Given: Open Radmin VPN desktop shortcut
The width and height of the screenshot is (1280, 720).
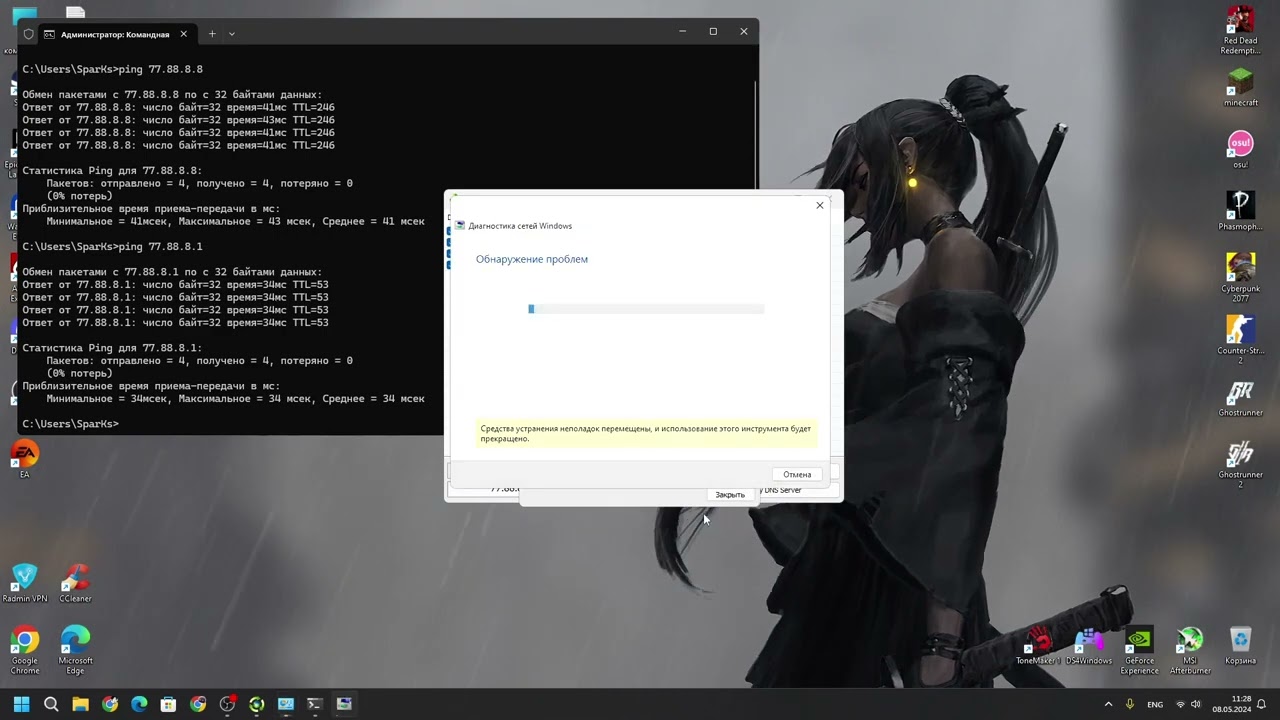Looking at the screenshot, I should click(x=25, y=583).
